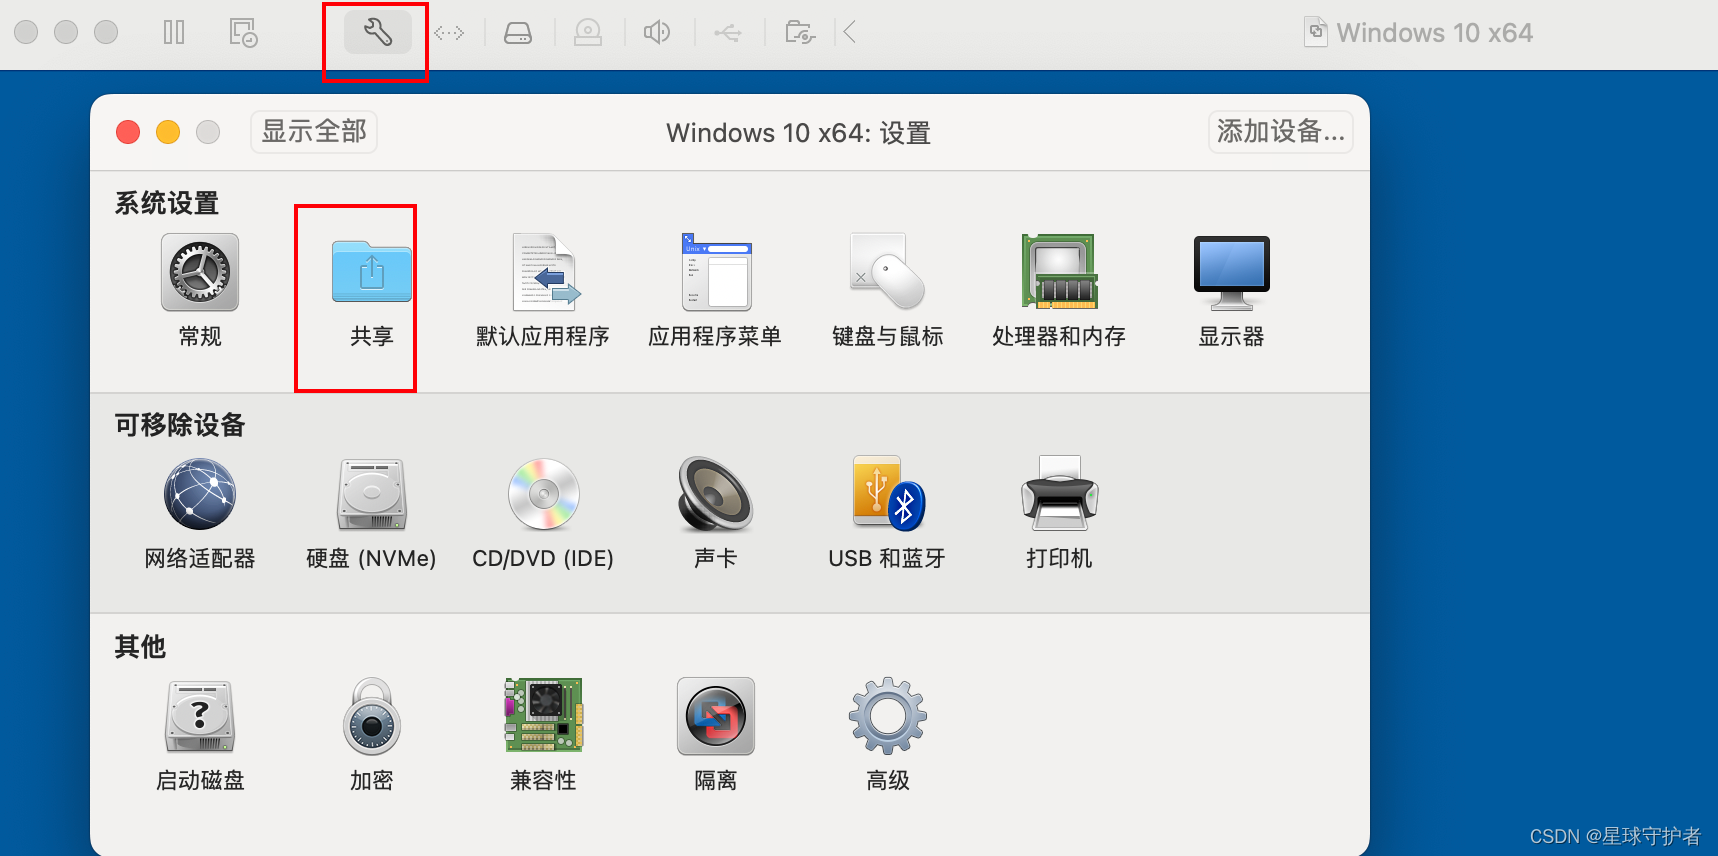Click the network arrows toolbar icon
This screenshot has height=856, width=1718.
click(x=449, y=33)
